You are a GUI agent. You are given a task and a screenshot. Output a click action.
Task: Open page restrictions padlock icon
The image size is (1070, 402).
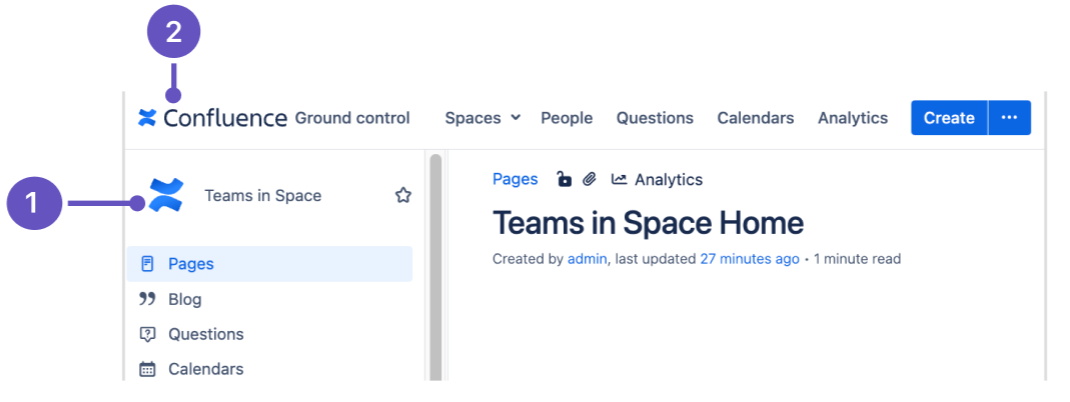point(564,180)
